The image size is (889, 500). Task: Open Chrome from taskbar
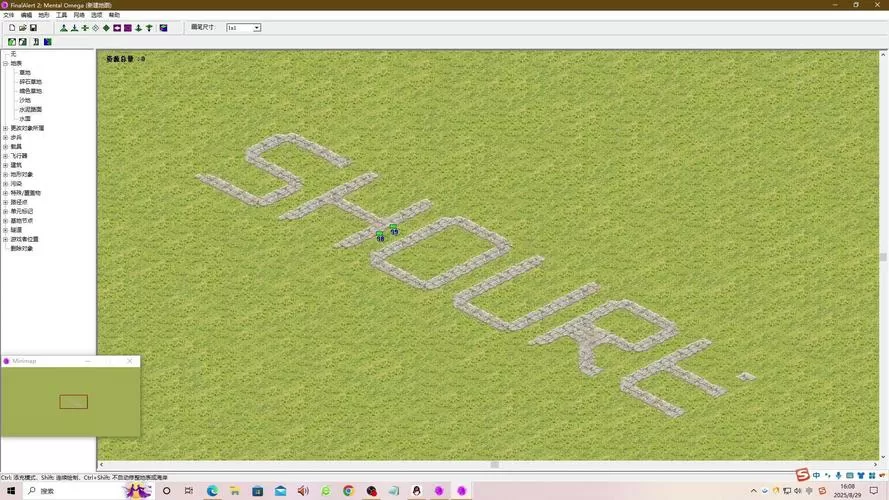pyautogui.click(x=348, y=491)
